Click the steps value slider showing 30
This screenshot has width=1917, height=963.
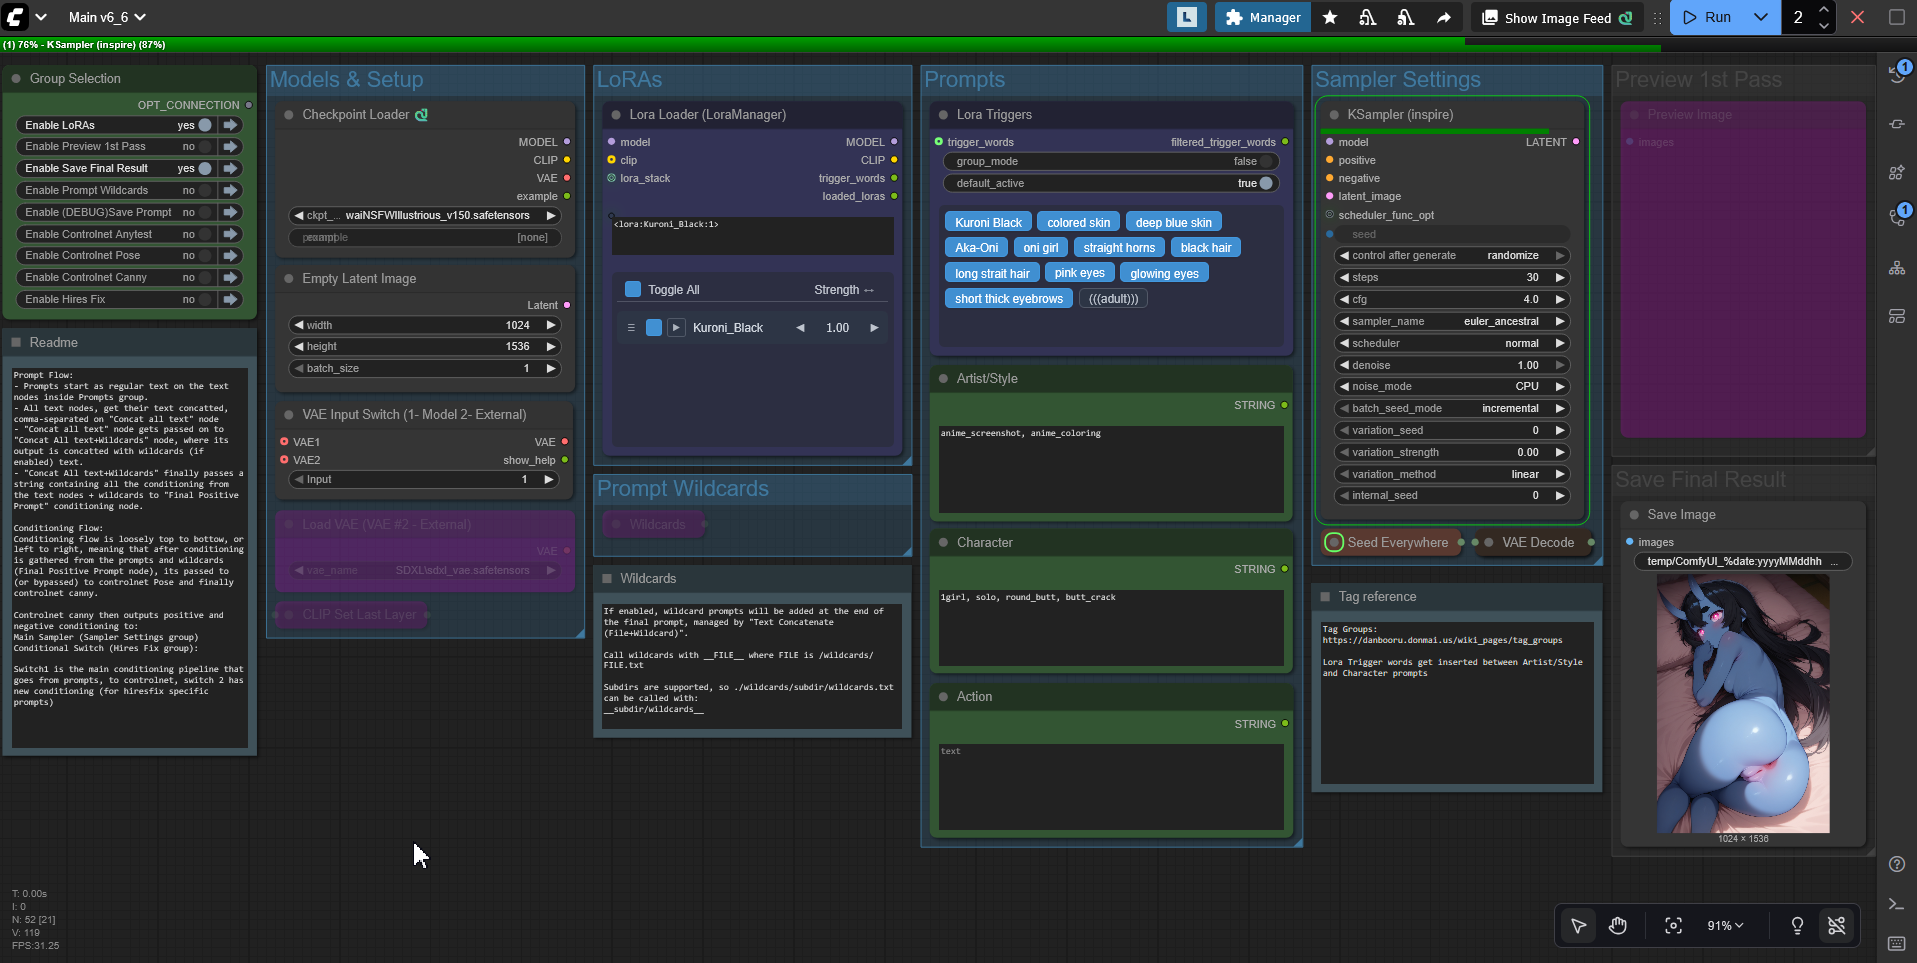(1452, 277)
